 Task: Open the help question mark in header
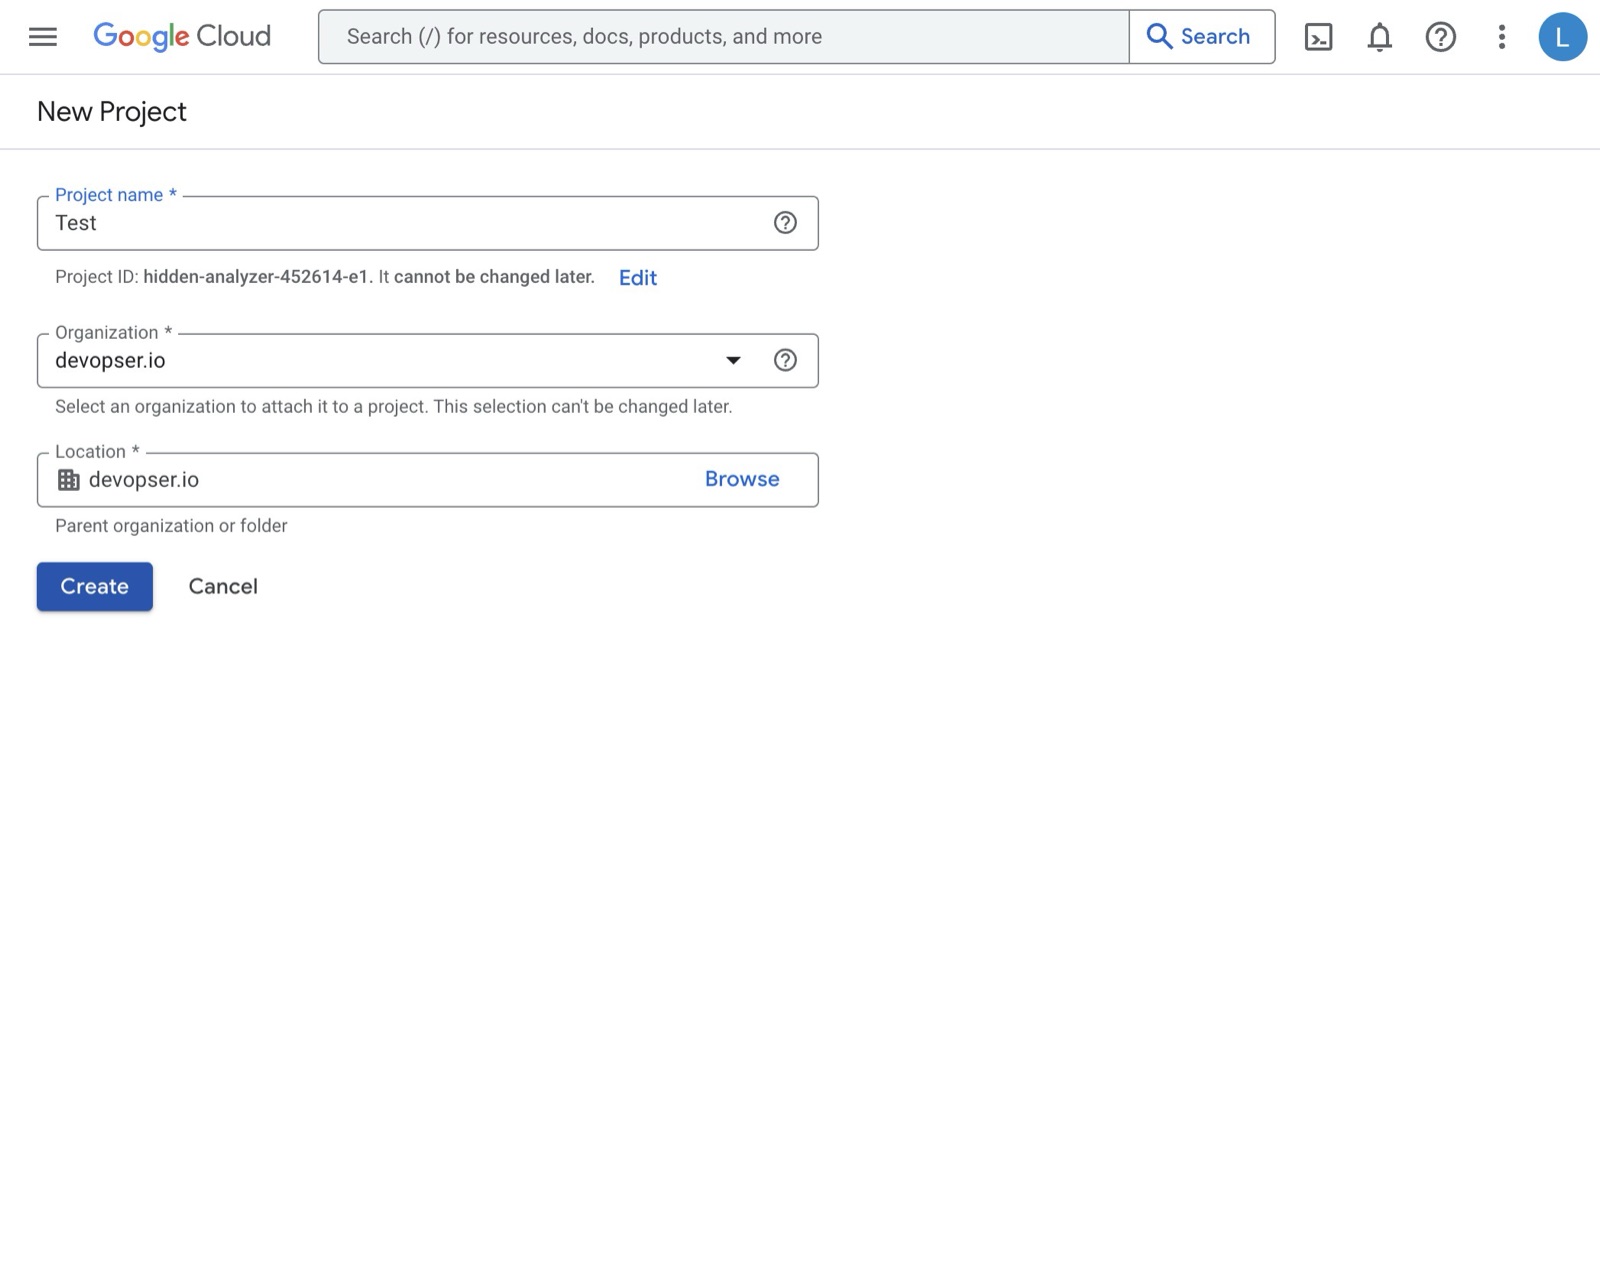pos(1440,37)
